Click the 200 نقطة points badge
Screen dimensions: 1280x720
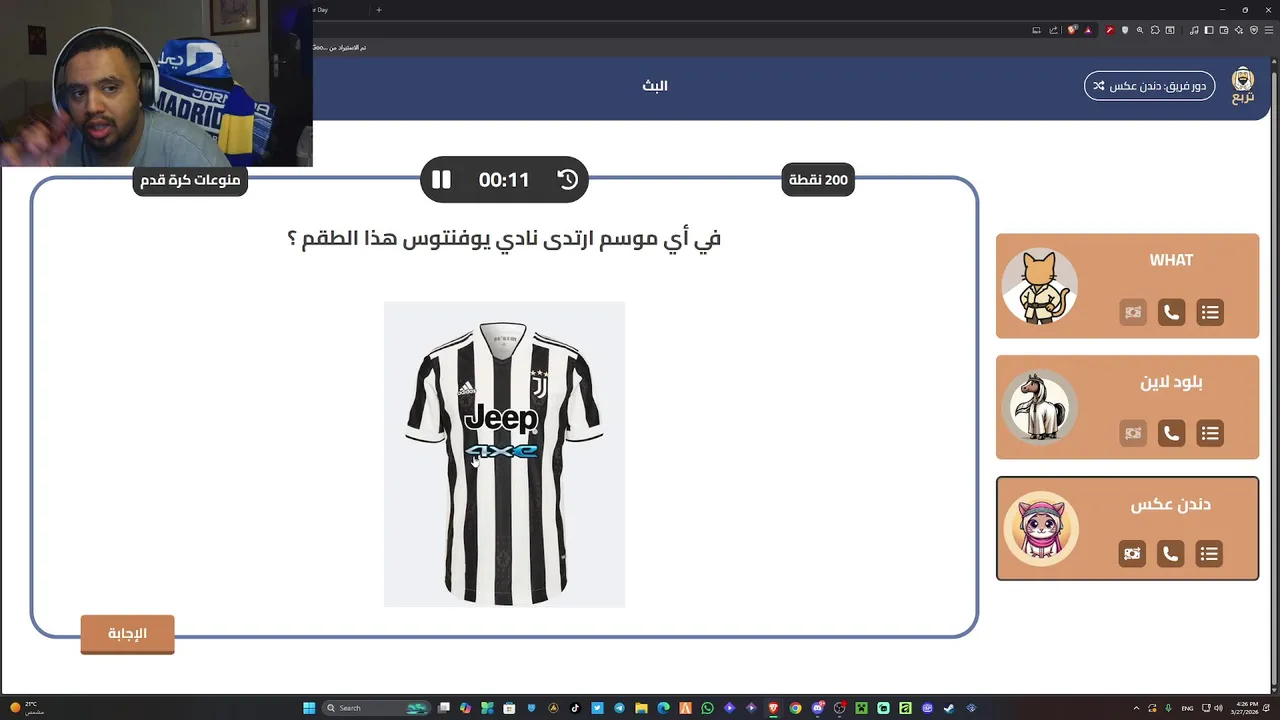[x=818, y=180]
